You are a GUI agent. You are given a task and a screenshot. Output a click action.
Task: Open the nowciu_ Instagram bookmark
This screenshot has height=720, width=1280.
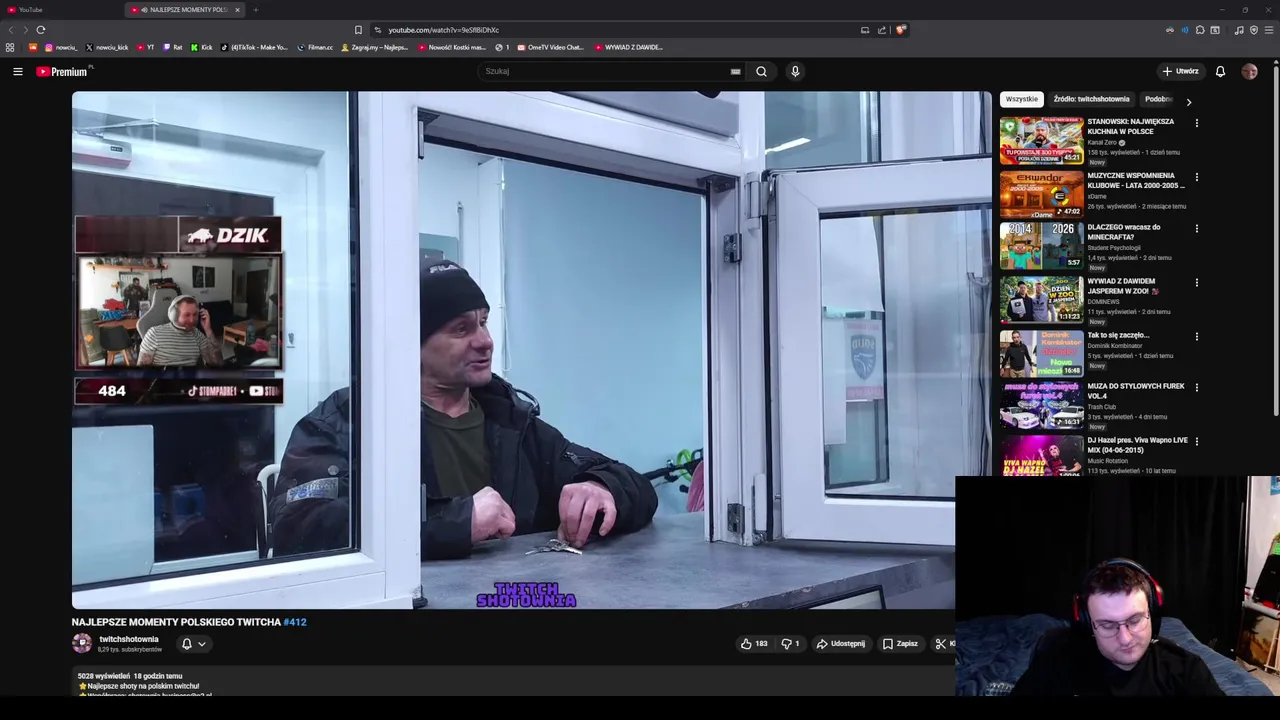(x=60, y=47)
